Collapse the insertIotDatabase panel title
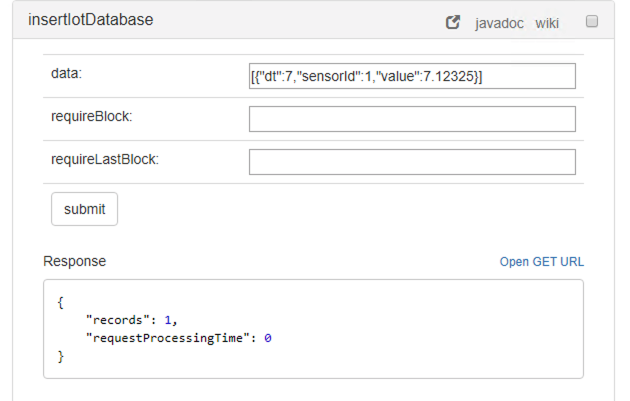The height and width of the screenshot is (401, 630). tap(91, 20)
